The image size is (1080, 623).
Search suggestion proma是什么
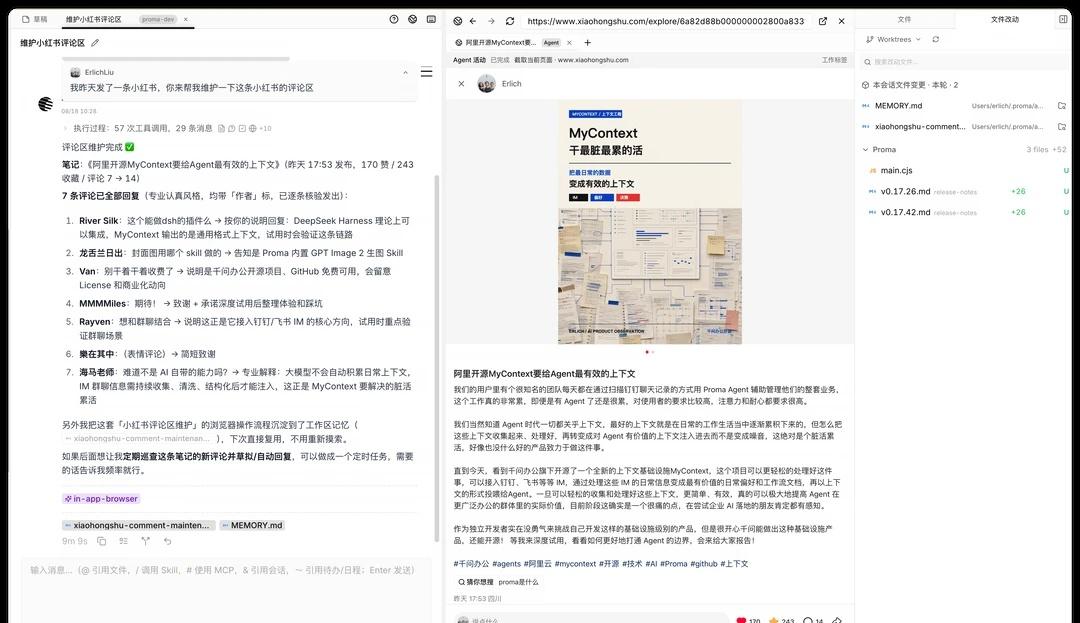click(x=518, y=582)
